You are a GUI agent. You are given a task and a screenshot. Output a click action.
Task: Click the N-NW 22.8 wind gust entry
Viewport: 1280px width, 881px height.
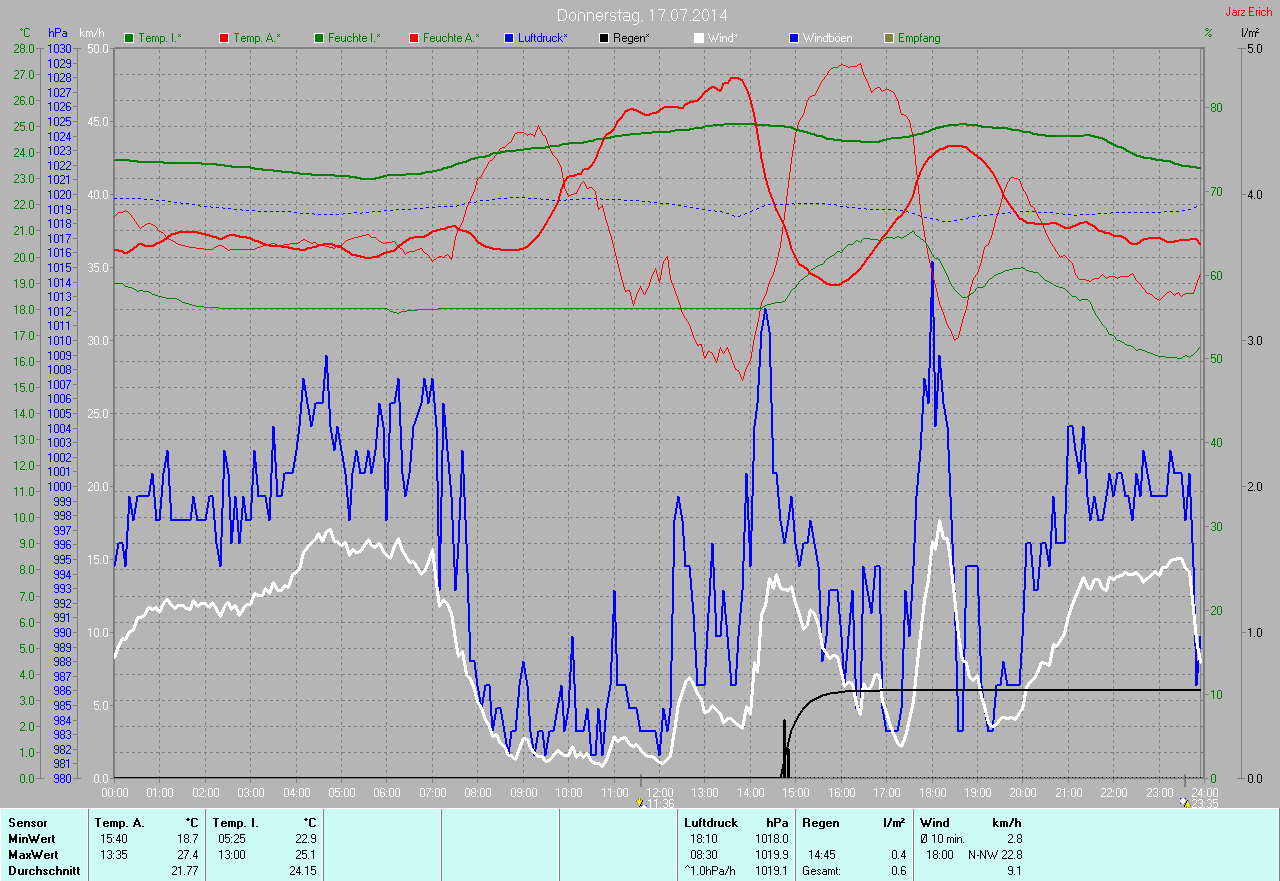coord(995,855)
